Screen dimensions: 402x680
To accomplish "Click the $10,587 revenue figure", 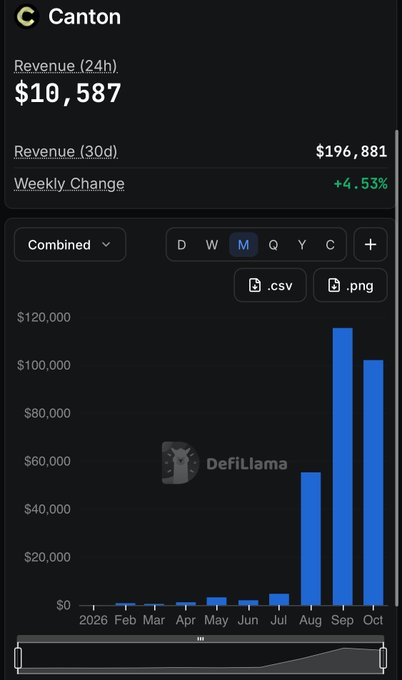I will [68, 93].
